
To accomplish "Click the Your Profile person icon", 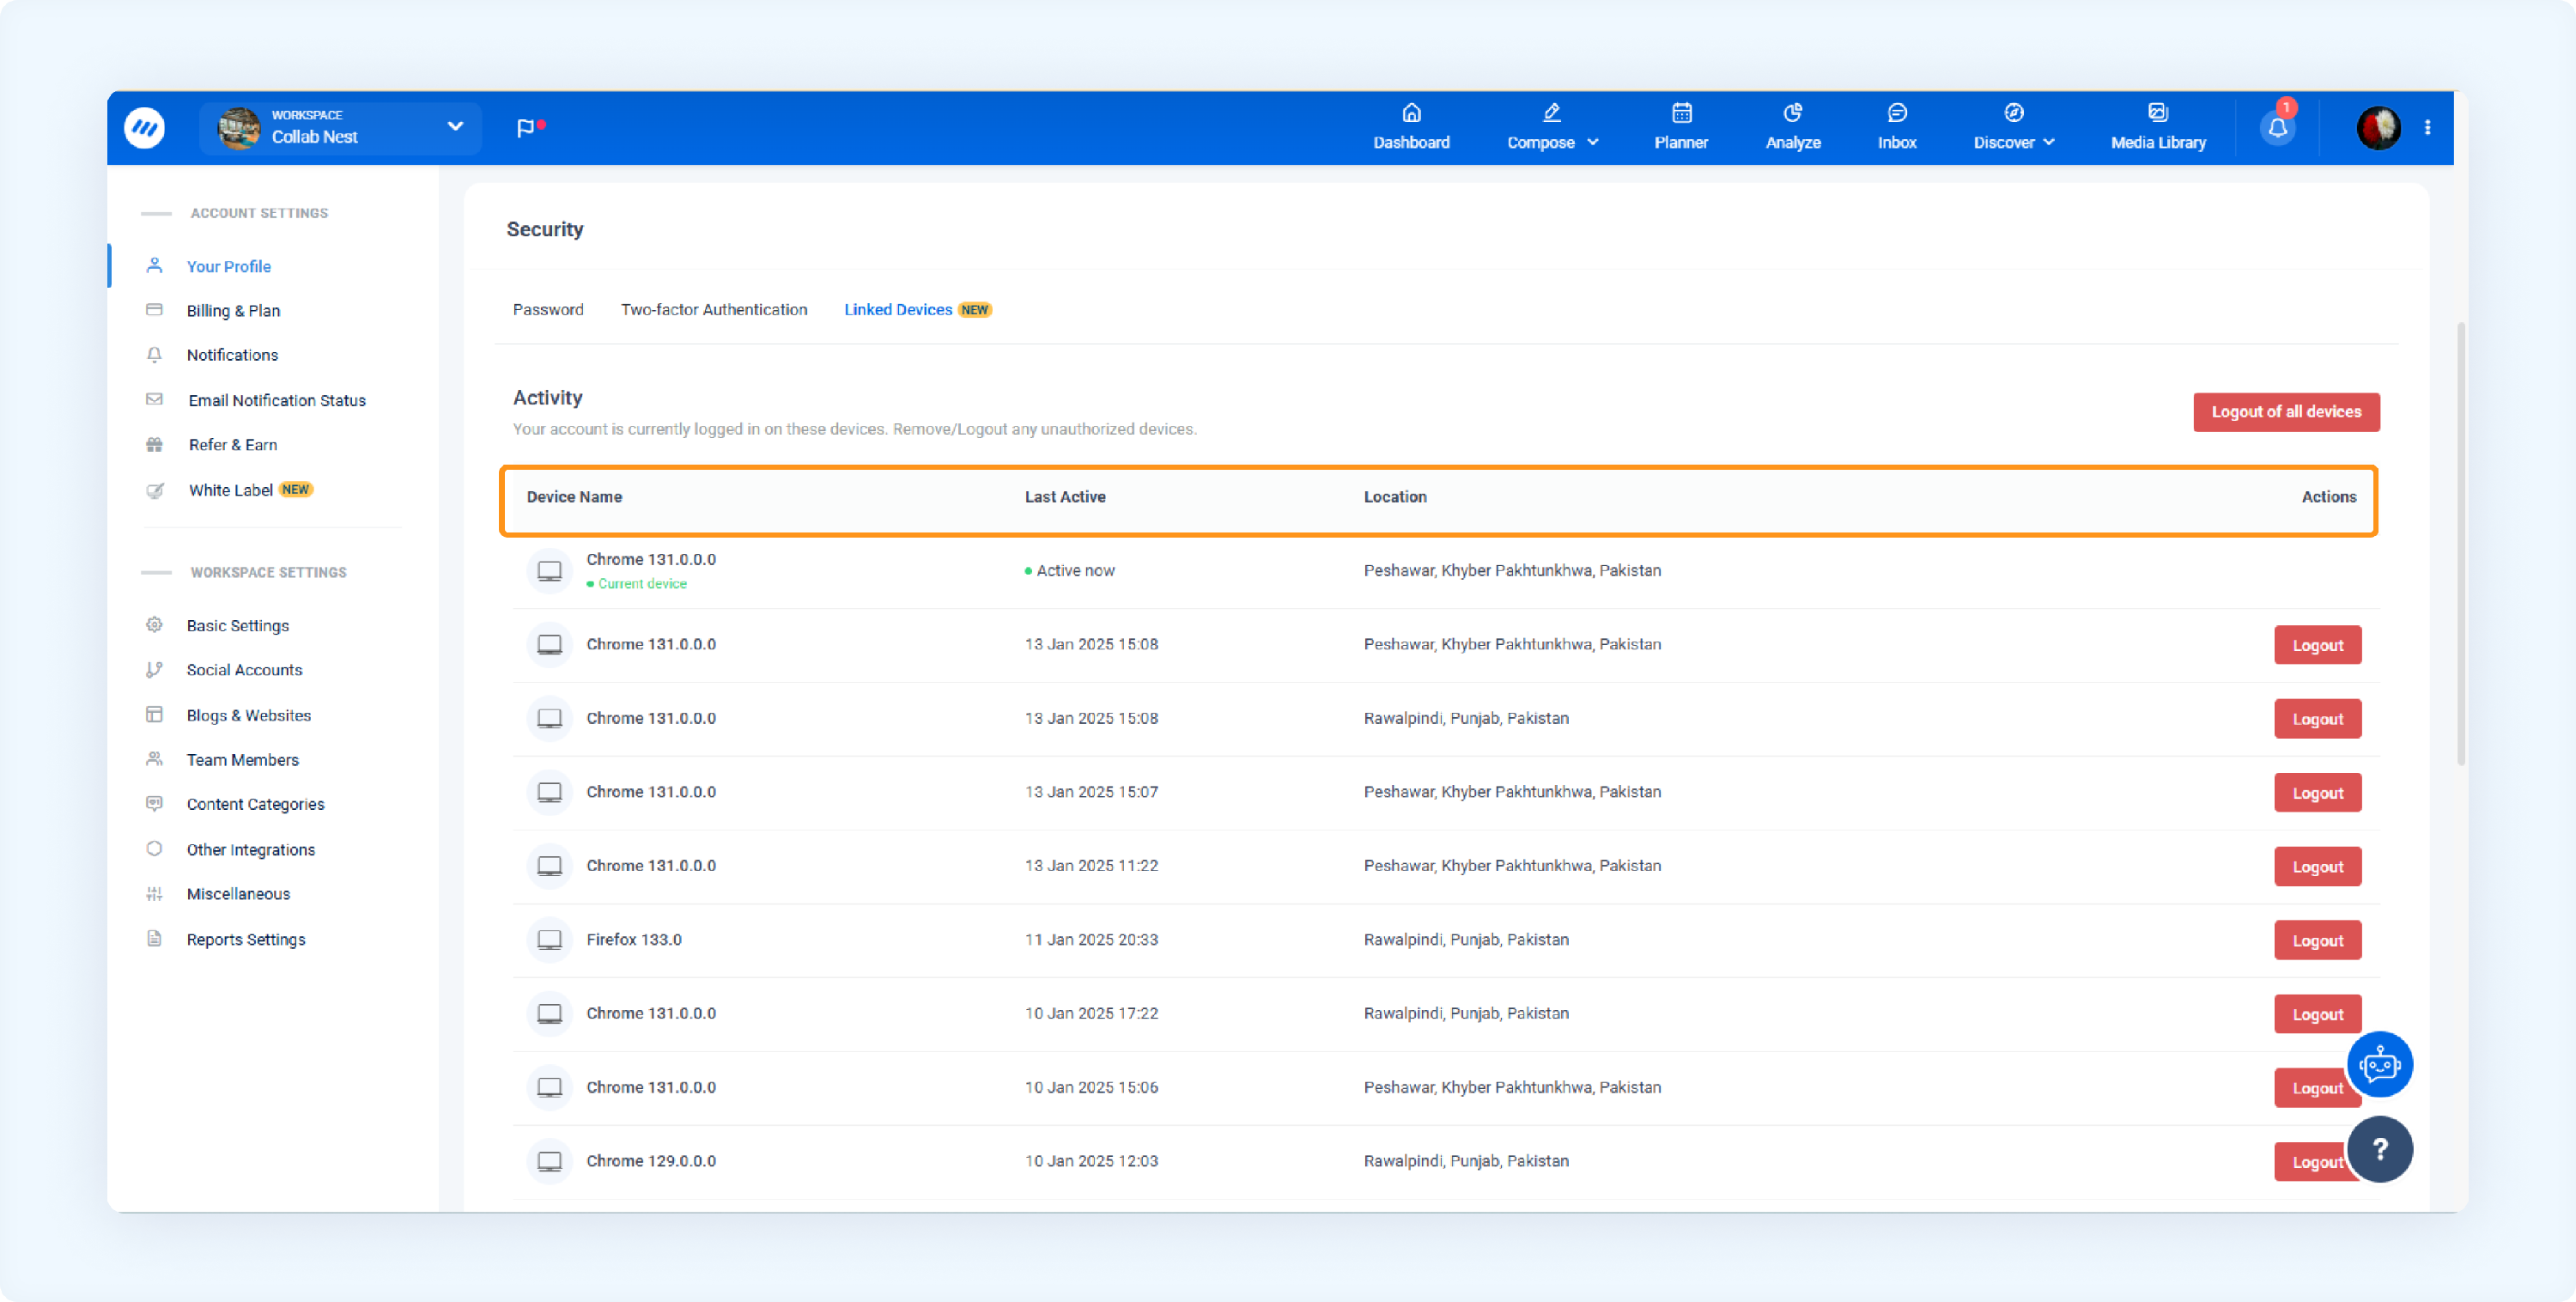I will coord(154,265).
